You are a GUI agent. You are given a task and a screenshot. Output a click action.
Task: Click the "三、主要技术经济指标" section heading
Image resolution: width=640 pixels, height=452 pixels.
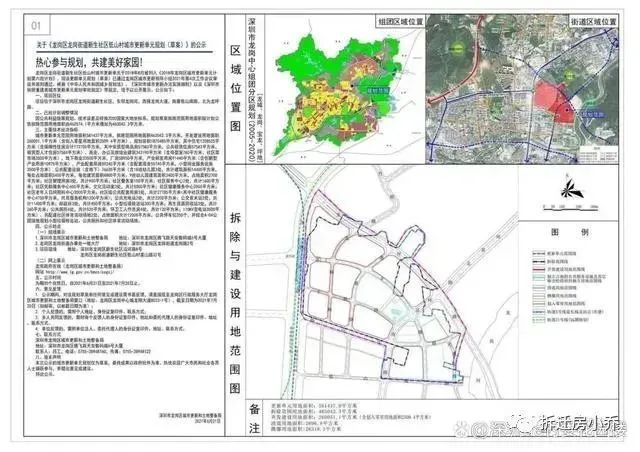click(55, 128)
